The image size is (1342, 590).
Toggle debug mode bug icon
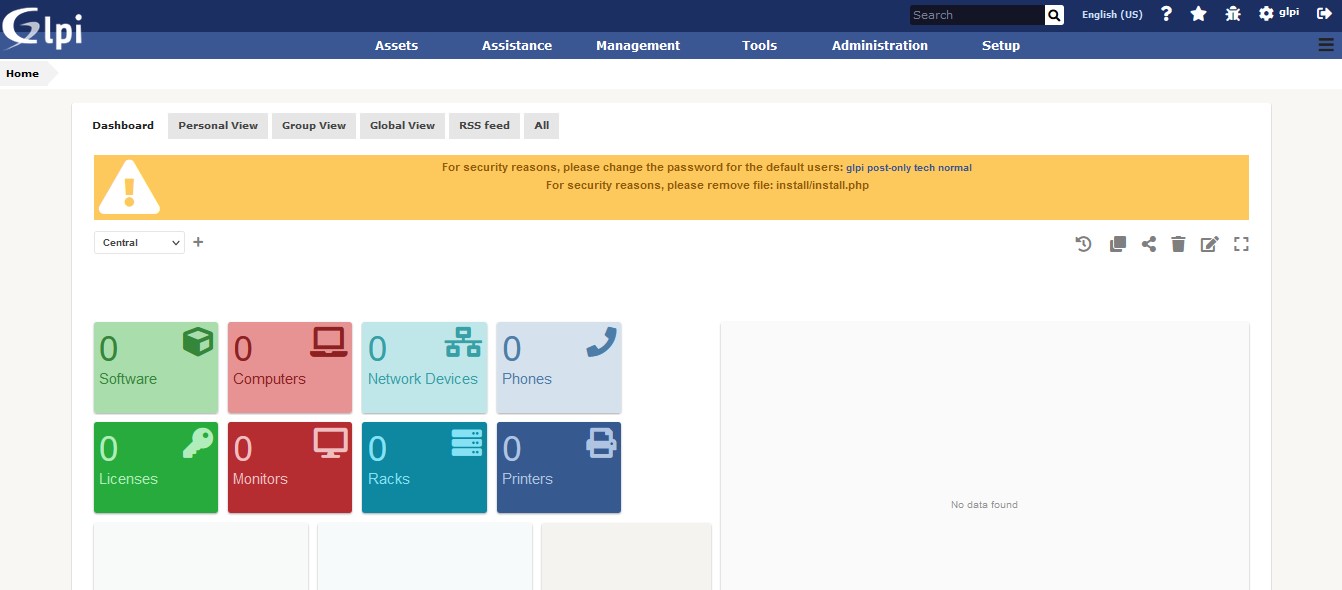[x=1232, y=14]
